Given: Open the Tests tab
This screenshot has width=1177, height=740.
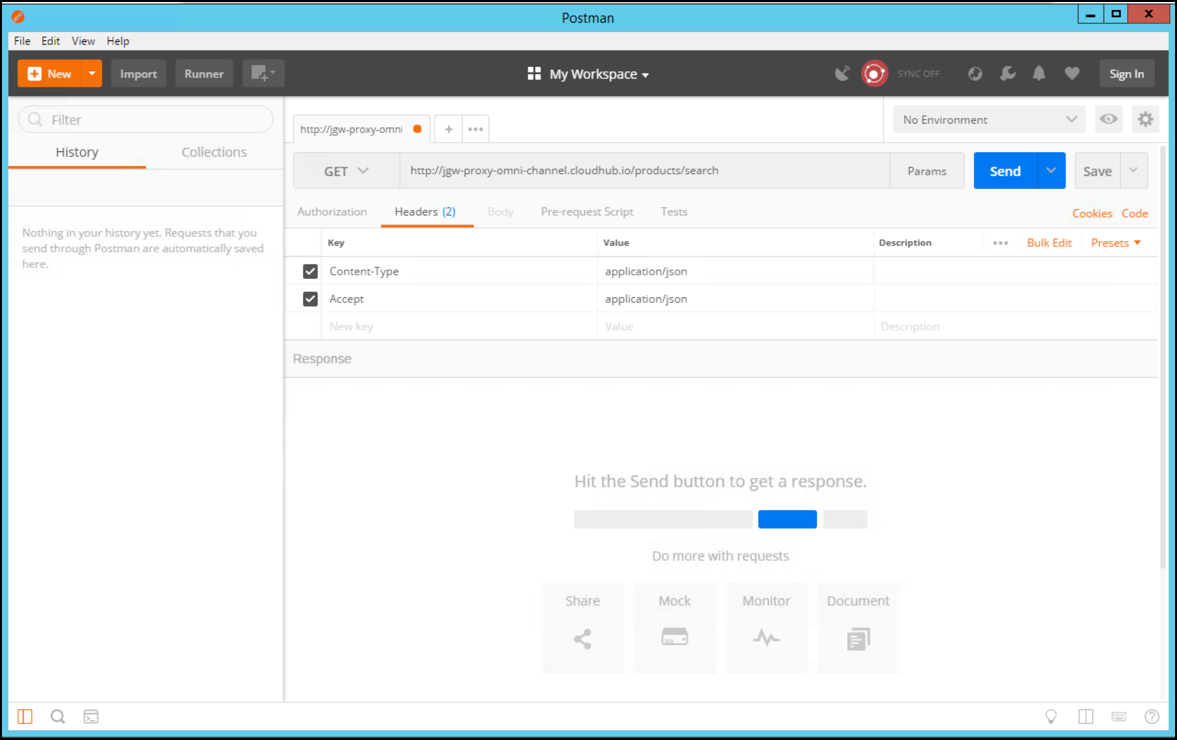Looking at the screenshot, I should coord(673,212).
